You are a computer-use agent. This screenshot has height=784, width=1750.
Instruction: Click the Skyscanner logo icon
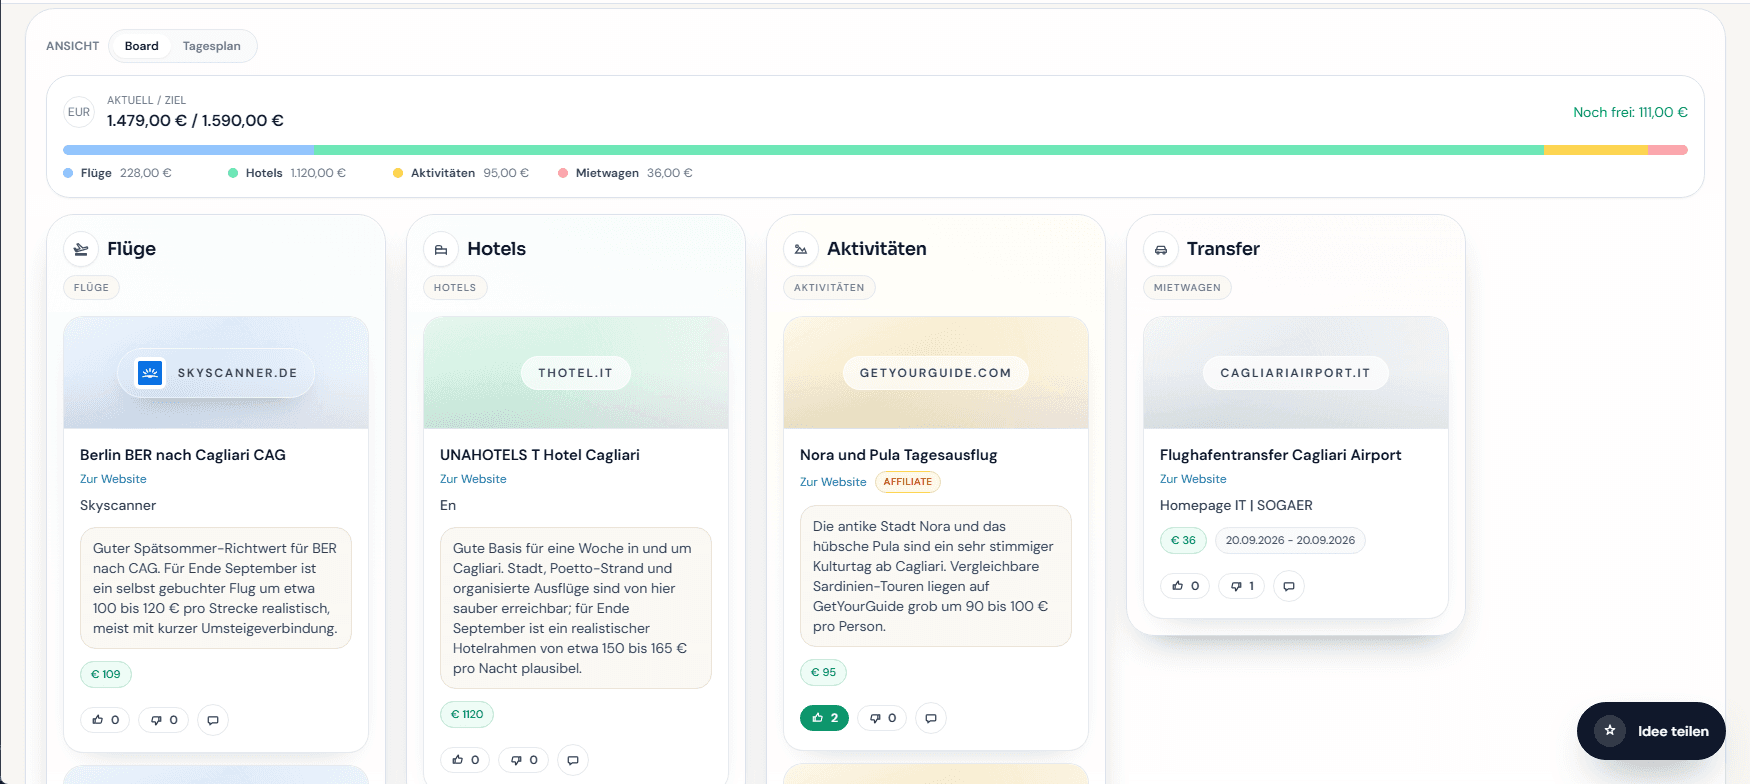tap(150, 373)
